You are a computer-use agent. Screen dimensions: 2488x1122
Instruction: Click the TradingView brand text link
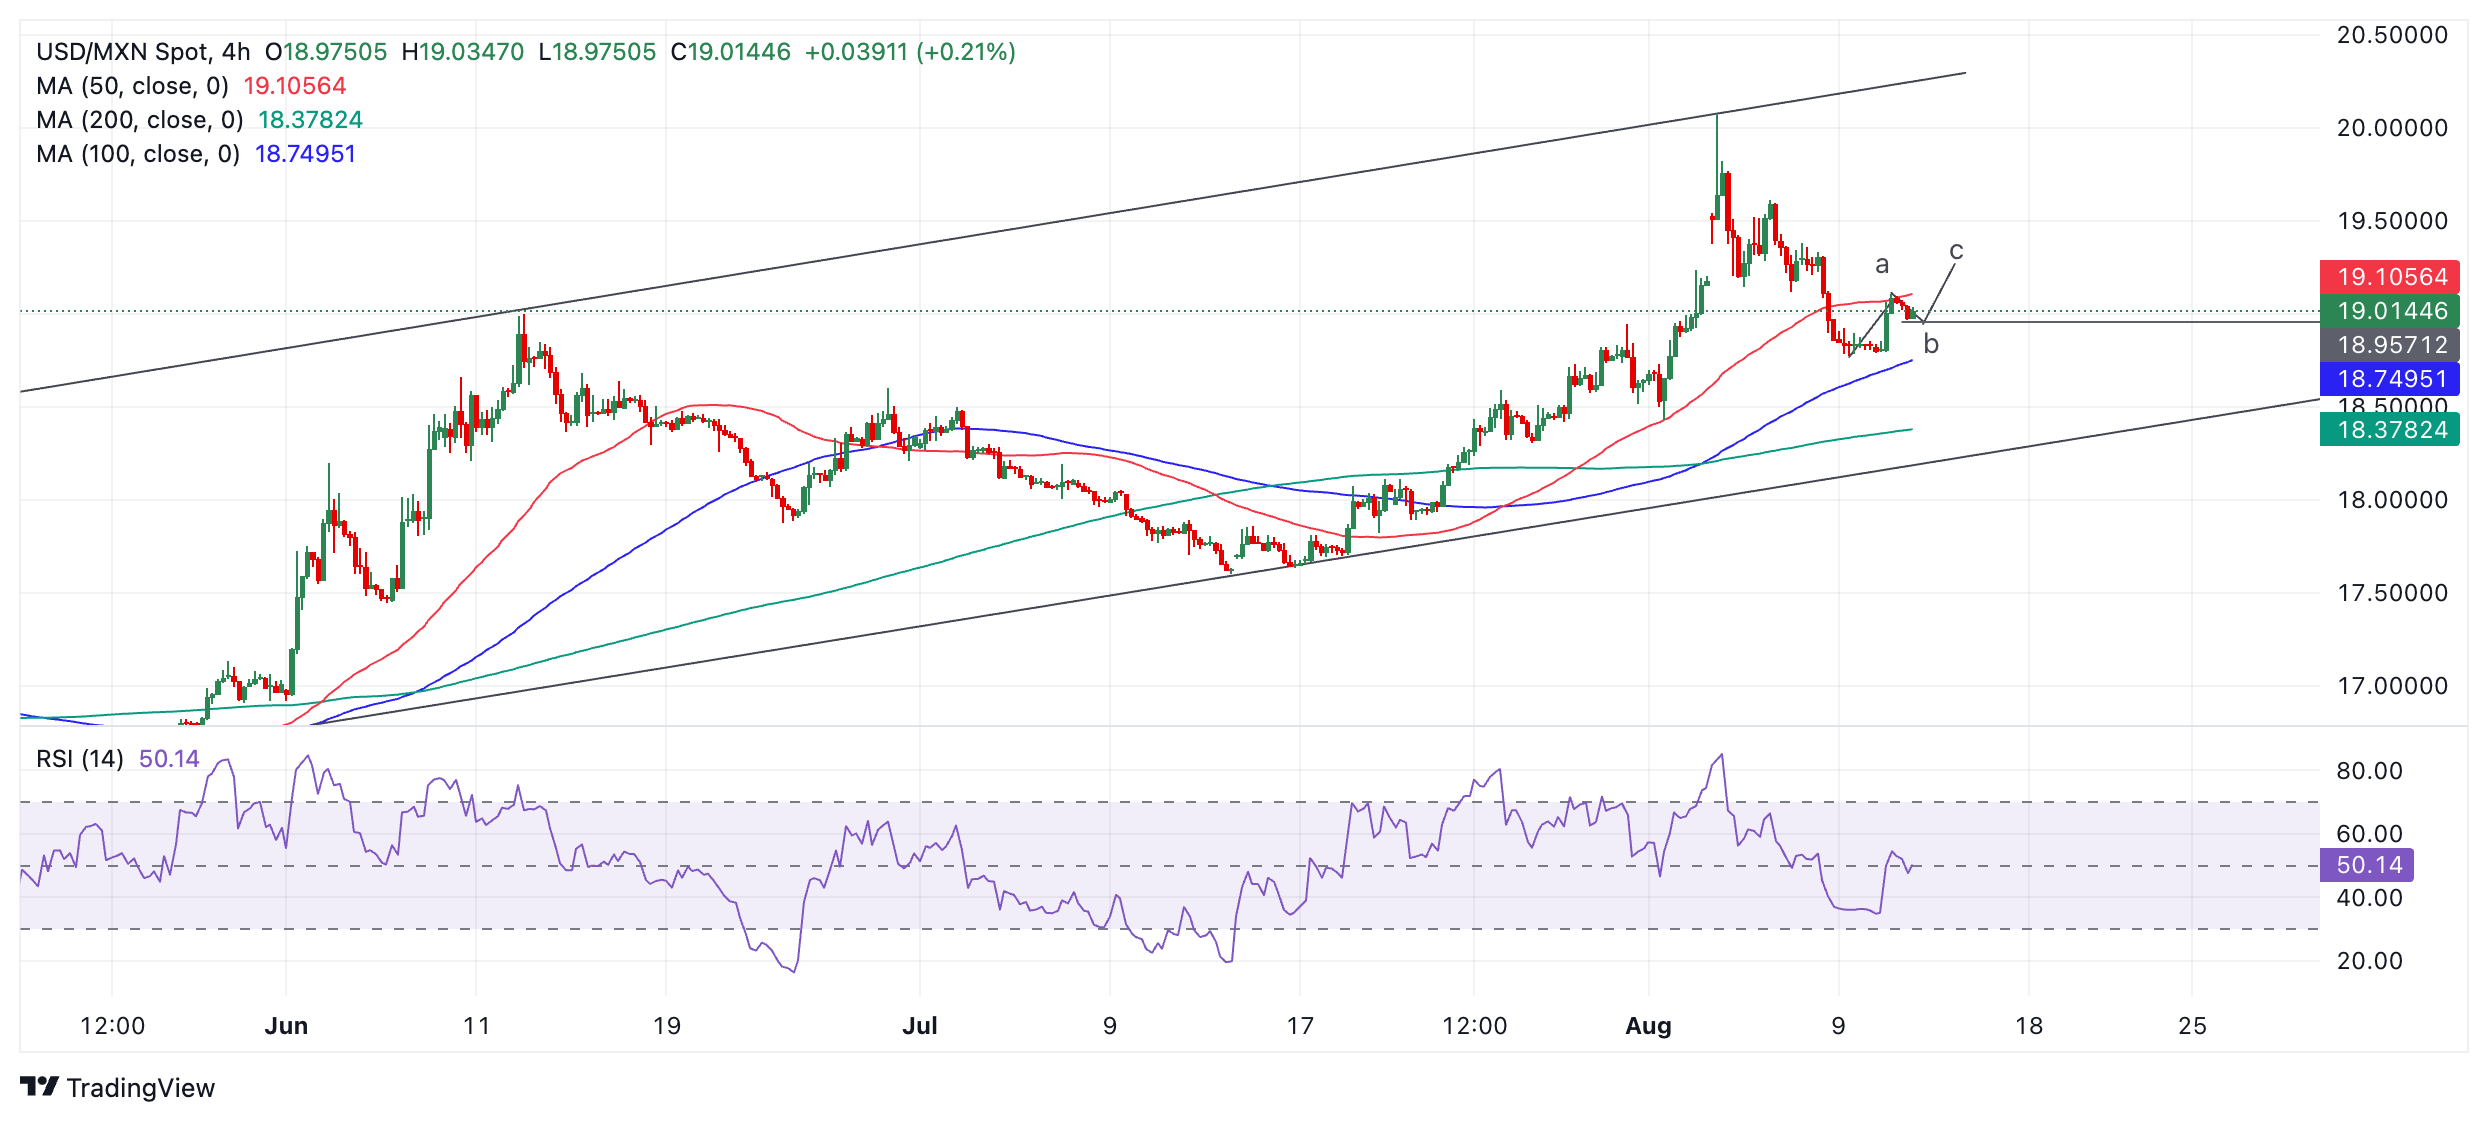pos(140,1088)
